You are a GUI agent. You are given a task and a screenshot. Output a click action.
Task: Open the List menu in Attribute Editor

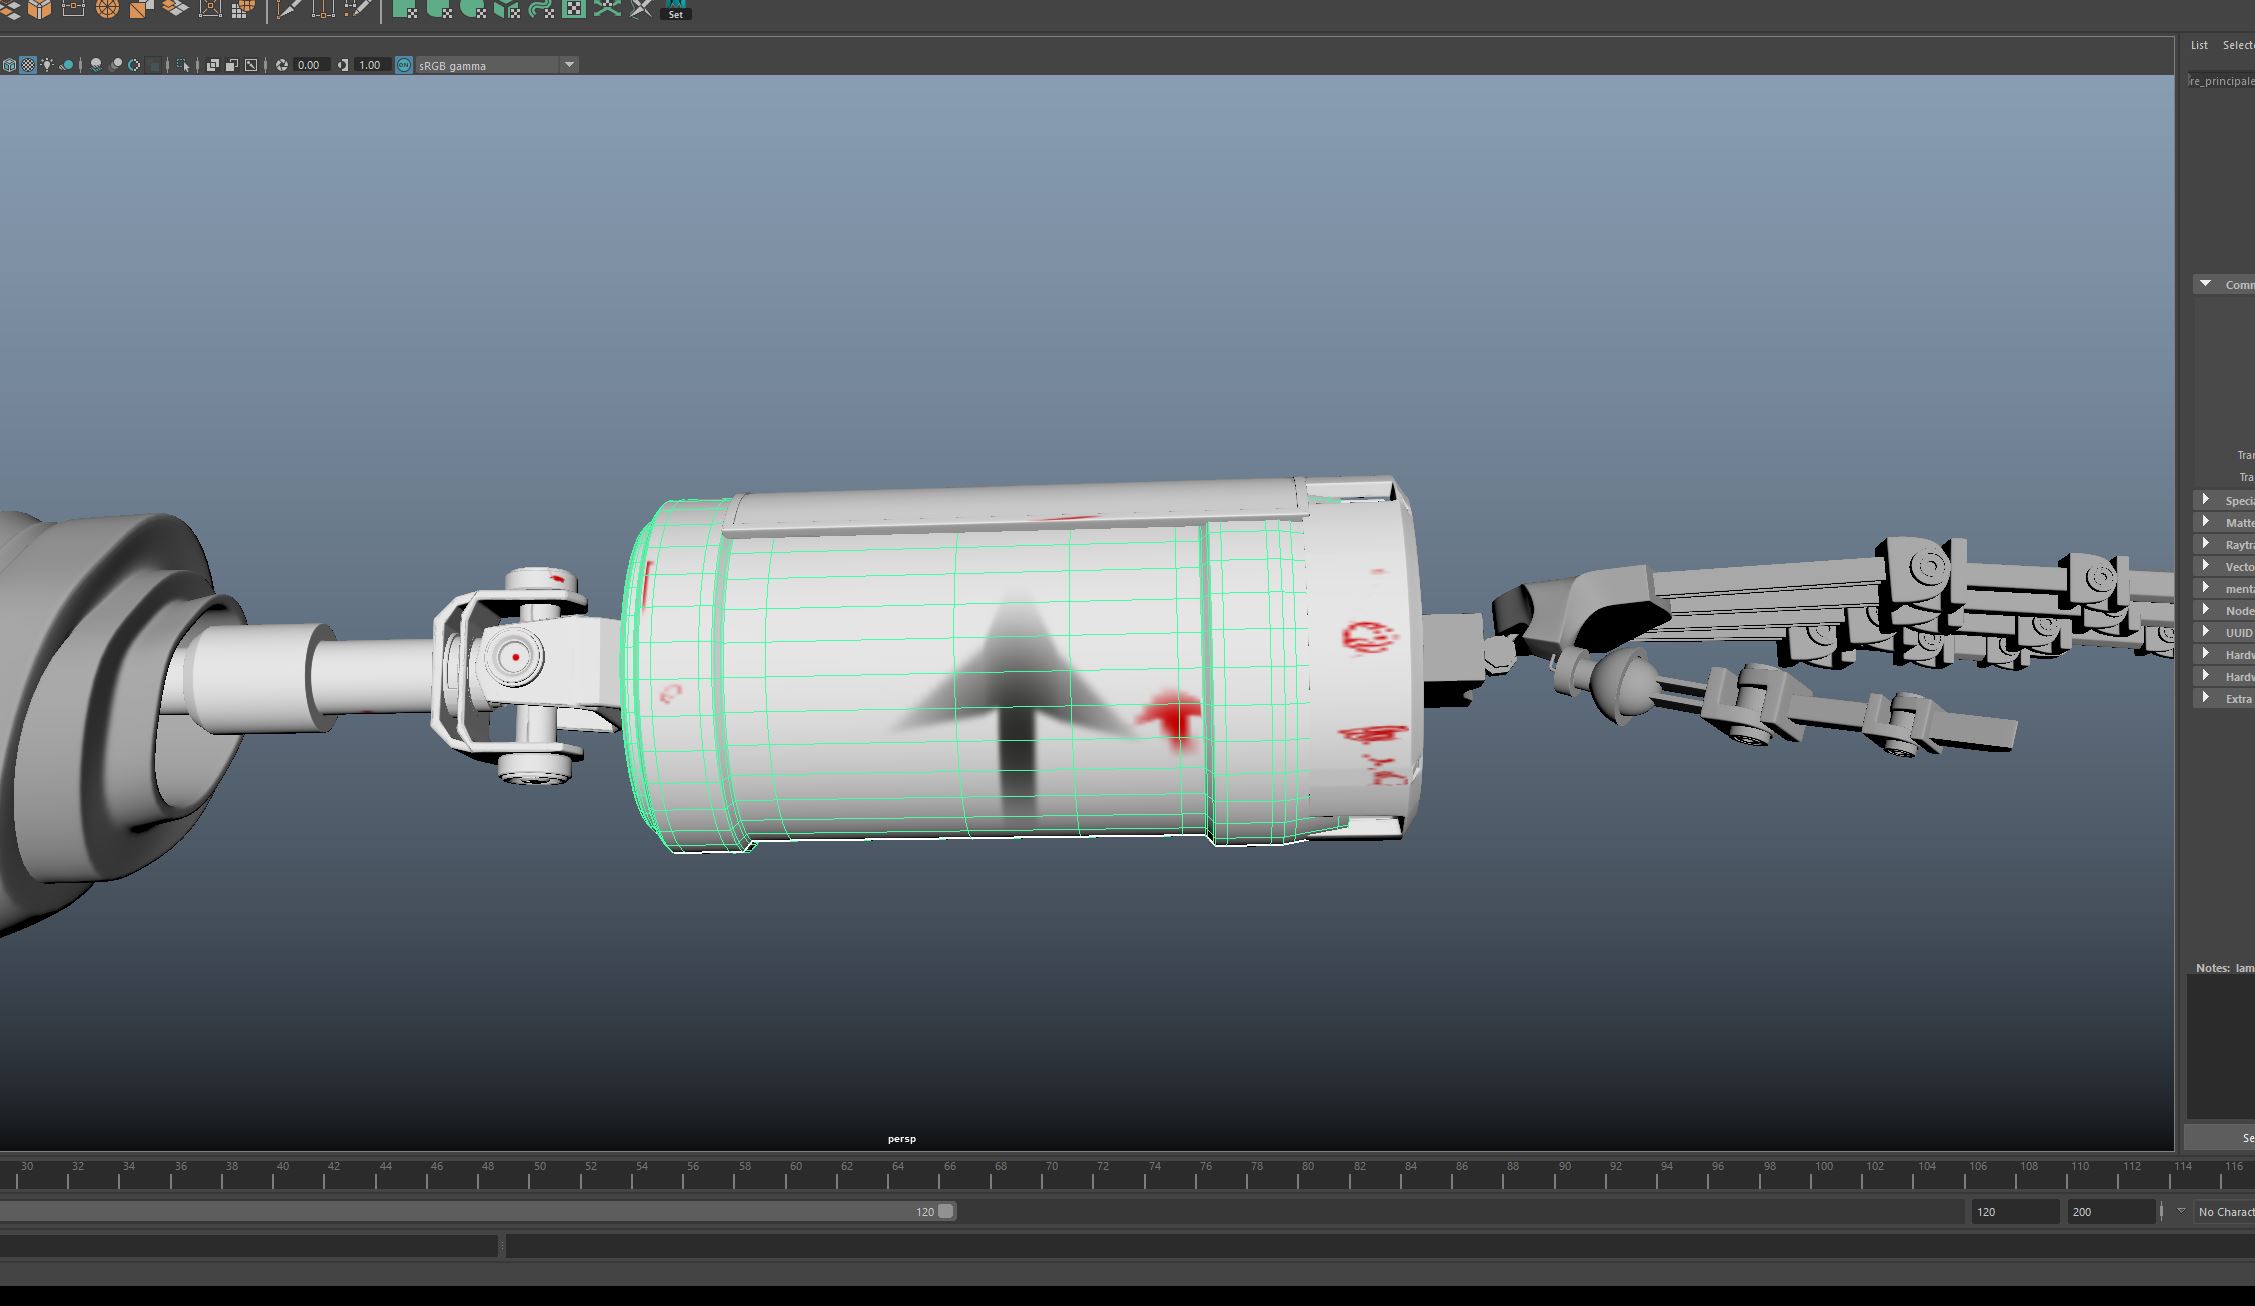(2199, 45)
